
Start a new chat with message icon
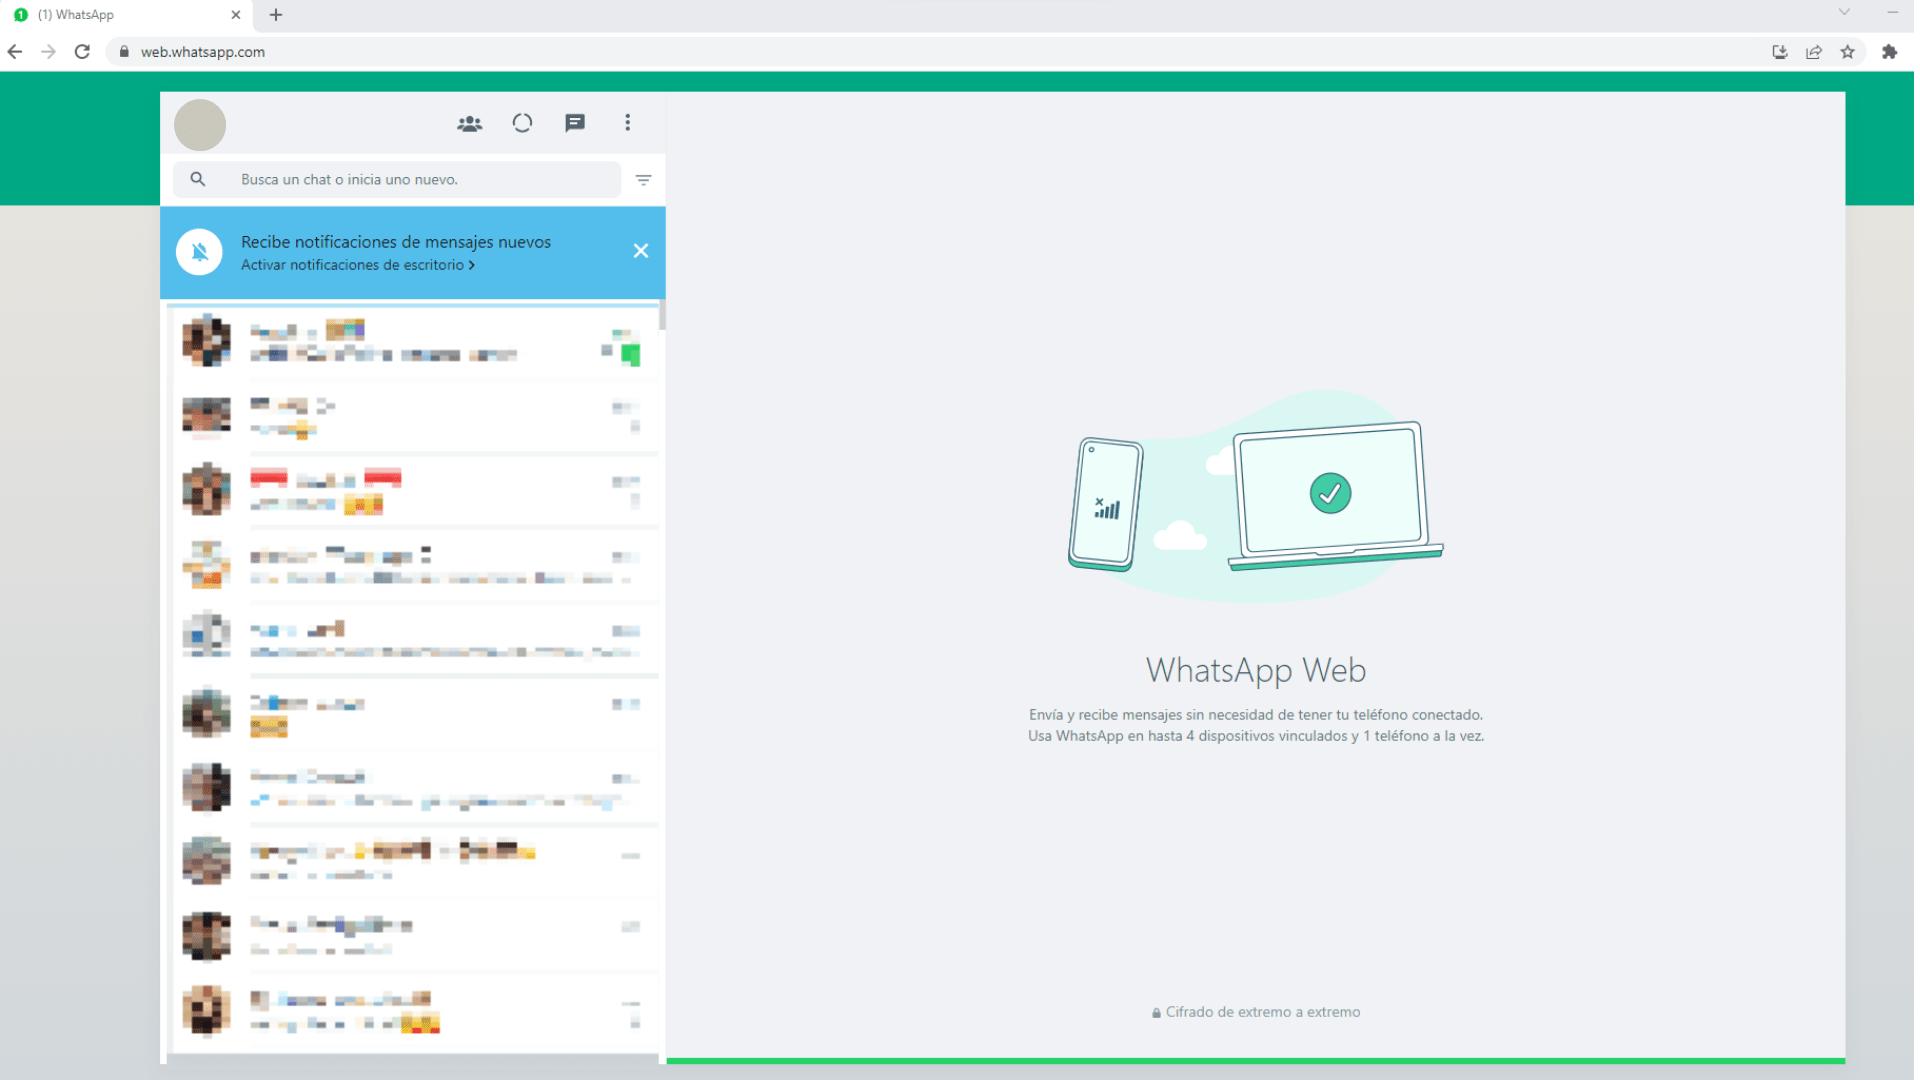tap(575, 123)
